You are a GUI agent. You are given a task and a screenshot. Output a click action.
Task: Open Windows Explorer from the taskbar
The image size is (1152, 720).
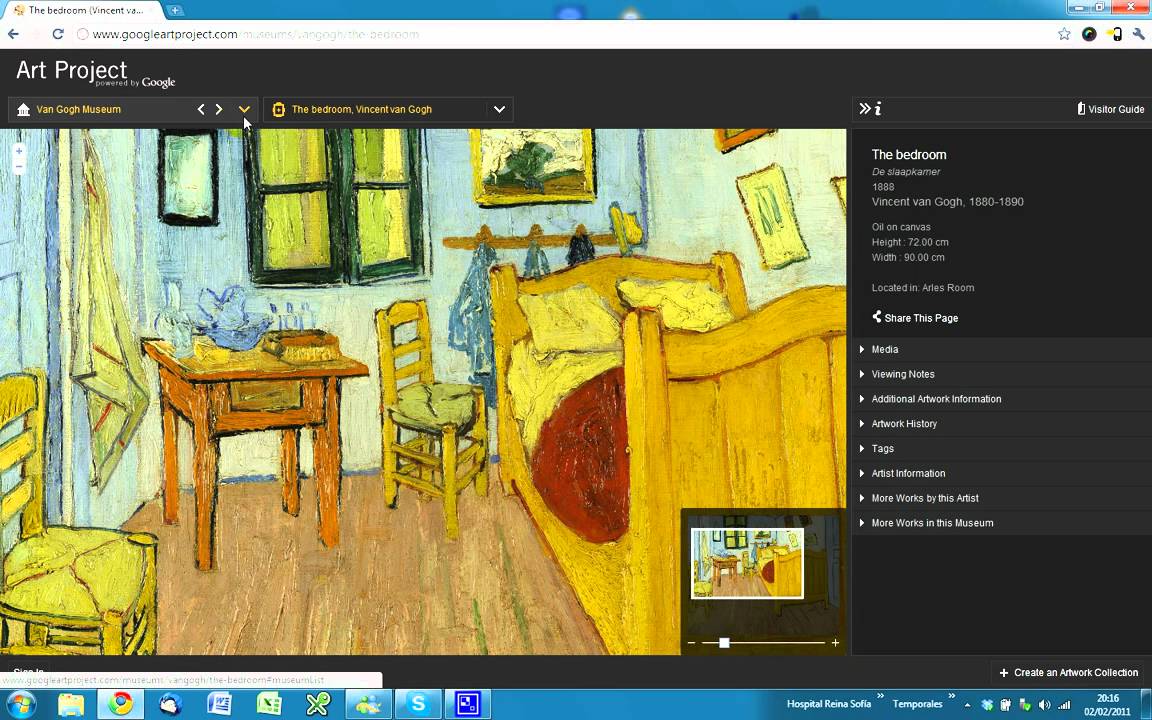tap(71, 705)
